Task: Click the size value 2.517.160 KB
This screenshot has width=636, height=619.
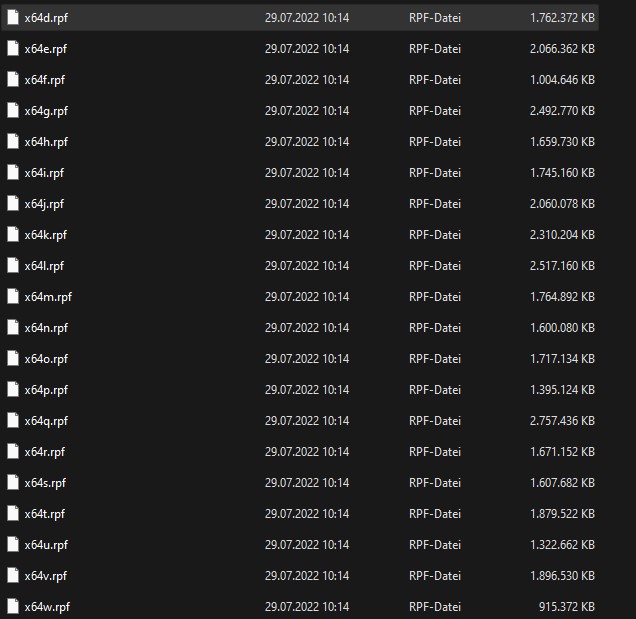Action: coord(562,266)
